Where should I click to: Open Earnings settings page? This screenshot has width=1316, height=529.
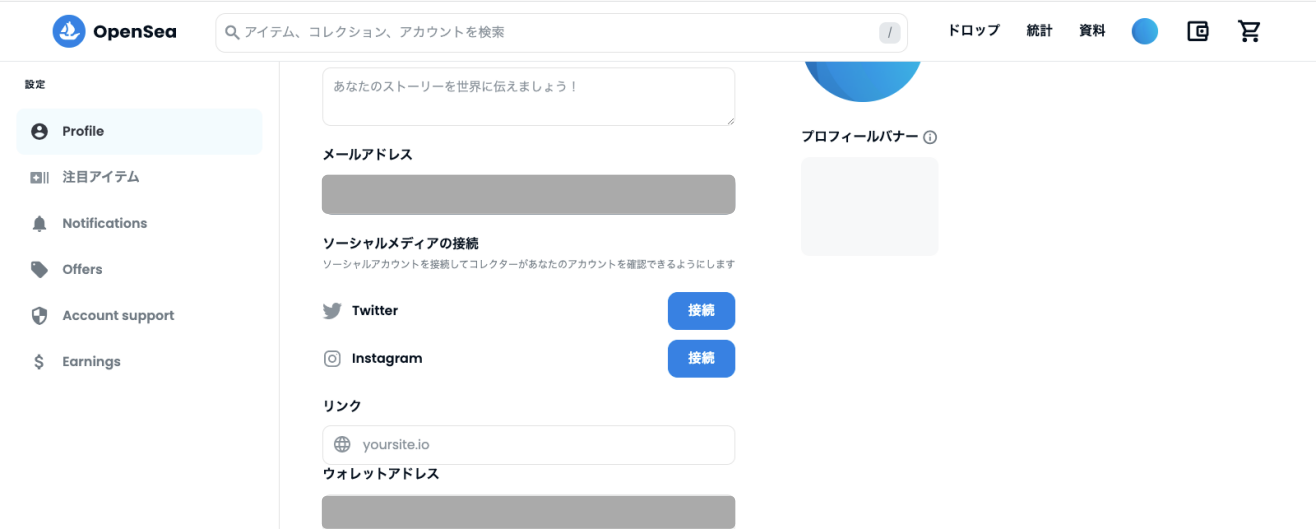click(x=91, y=361)
